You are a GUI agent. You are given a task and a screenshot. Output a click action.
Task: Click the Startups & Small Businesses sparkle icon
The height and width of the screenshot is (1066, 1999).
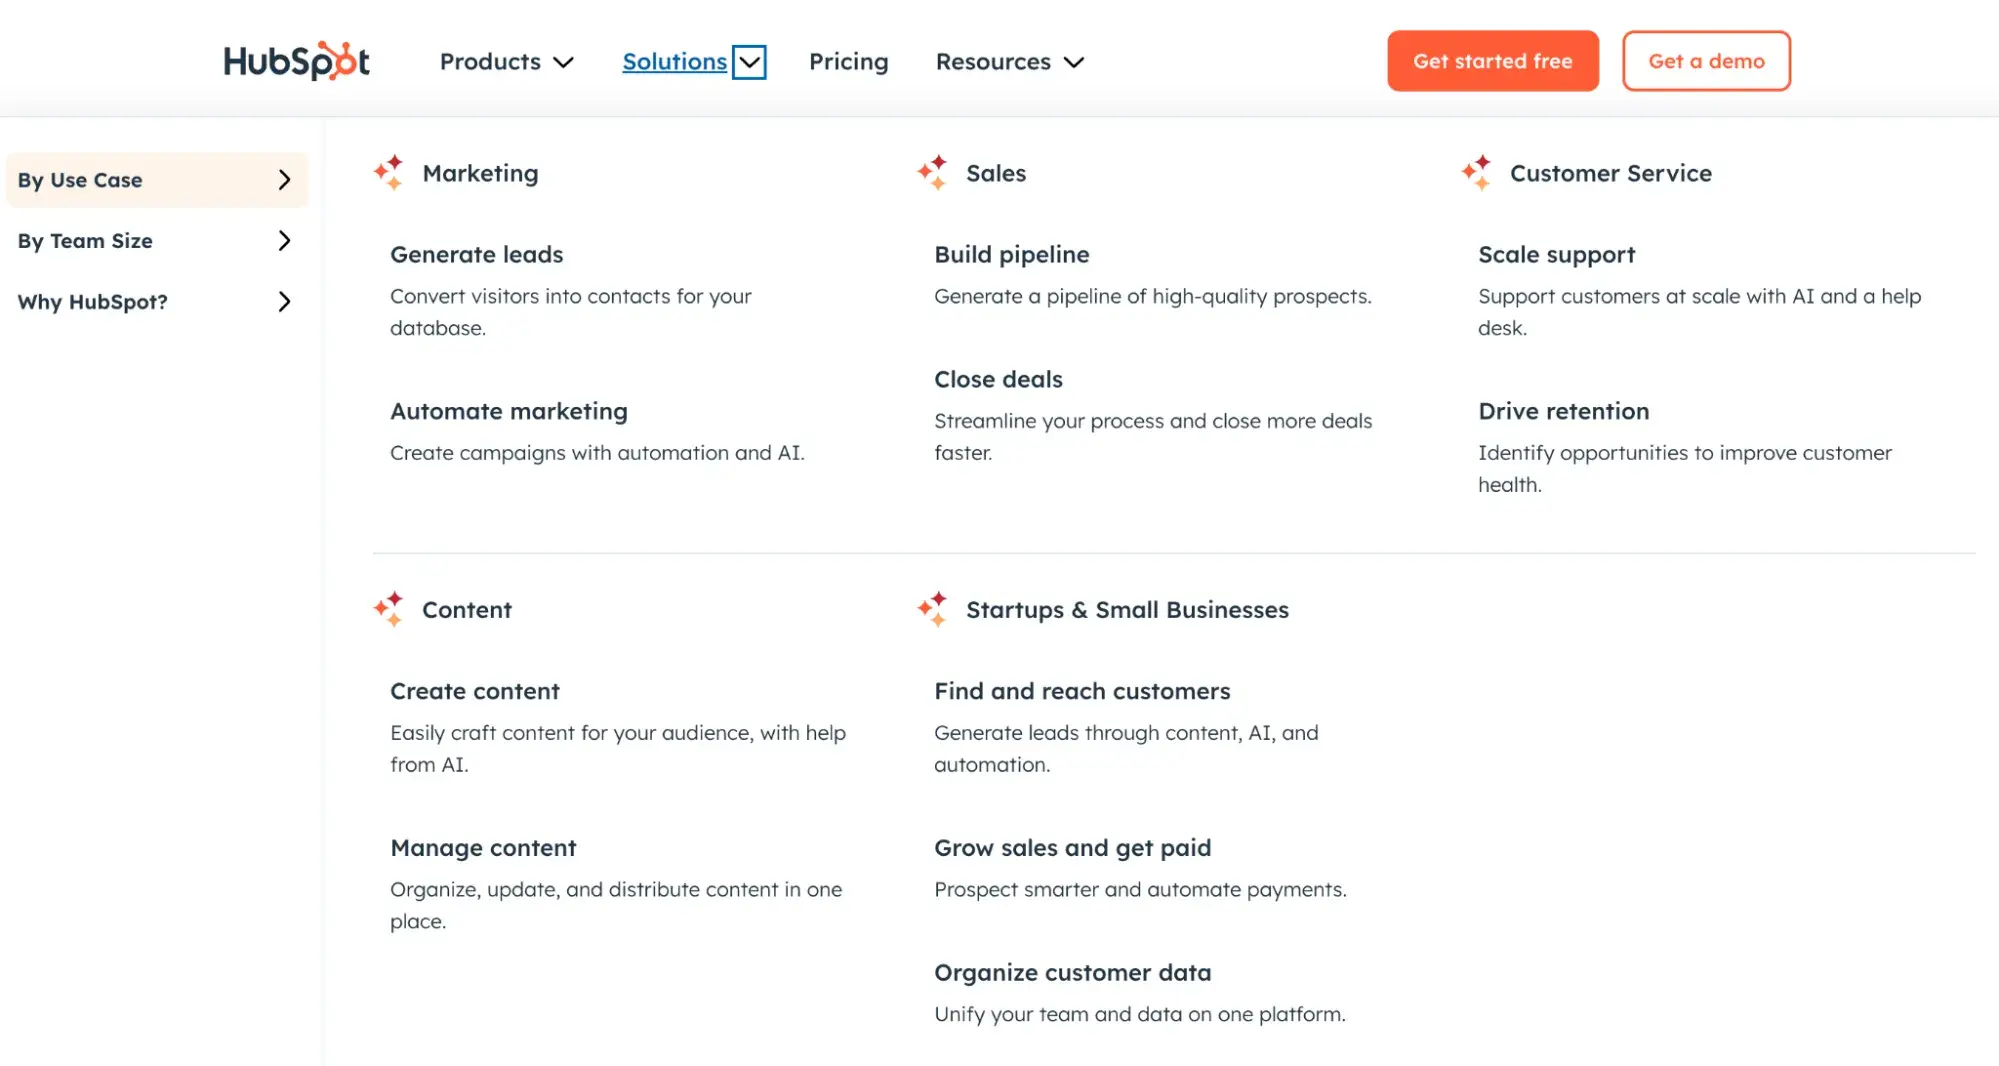click(933, 609)
